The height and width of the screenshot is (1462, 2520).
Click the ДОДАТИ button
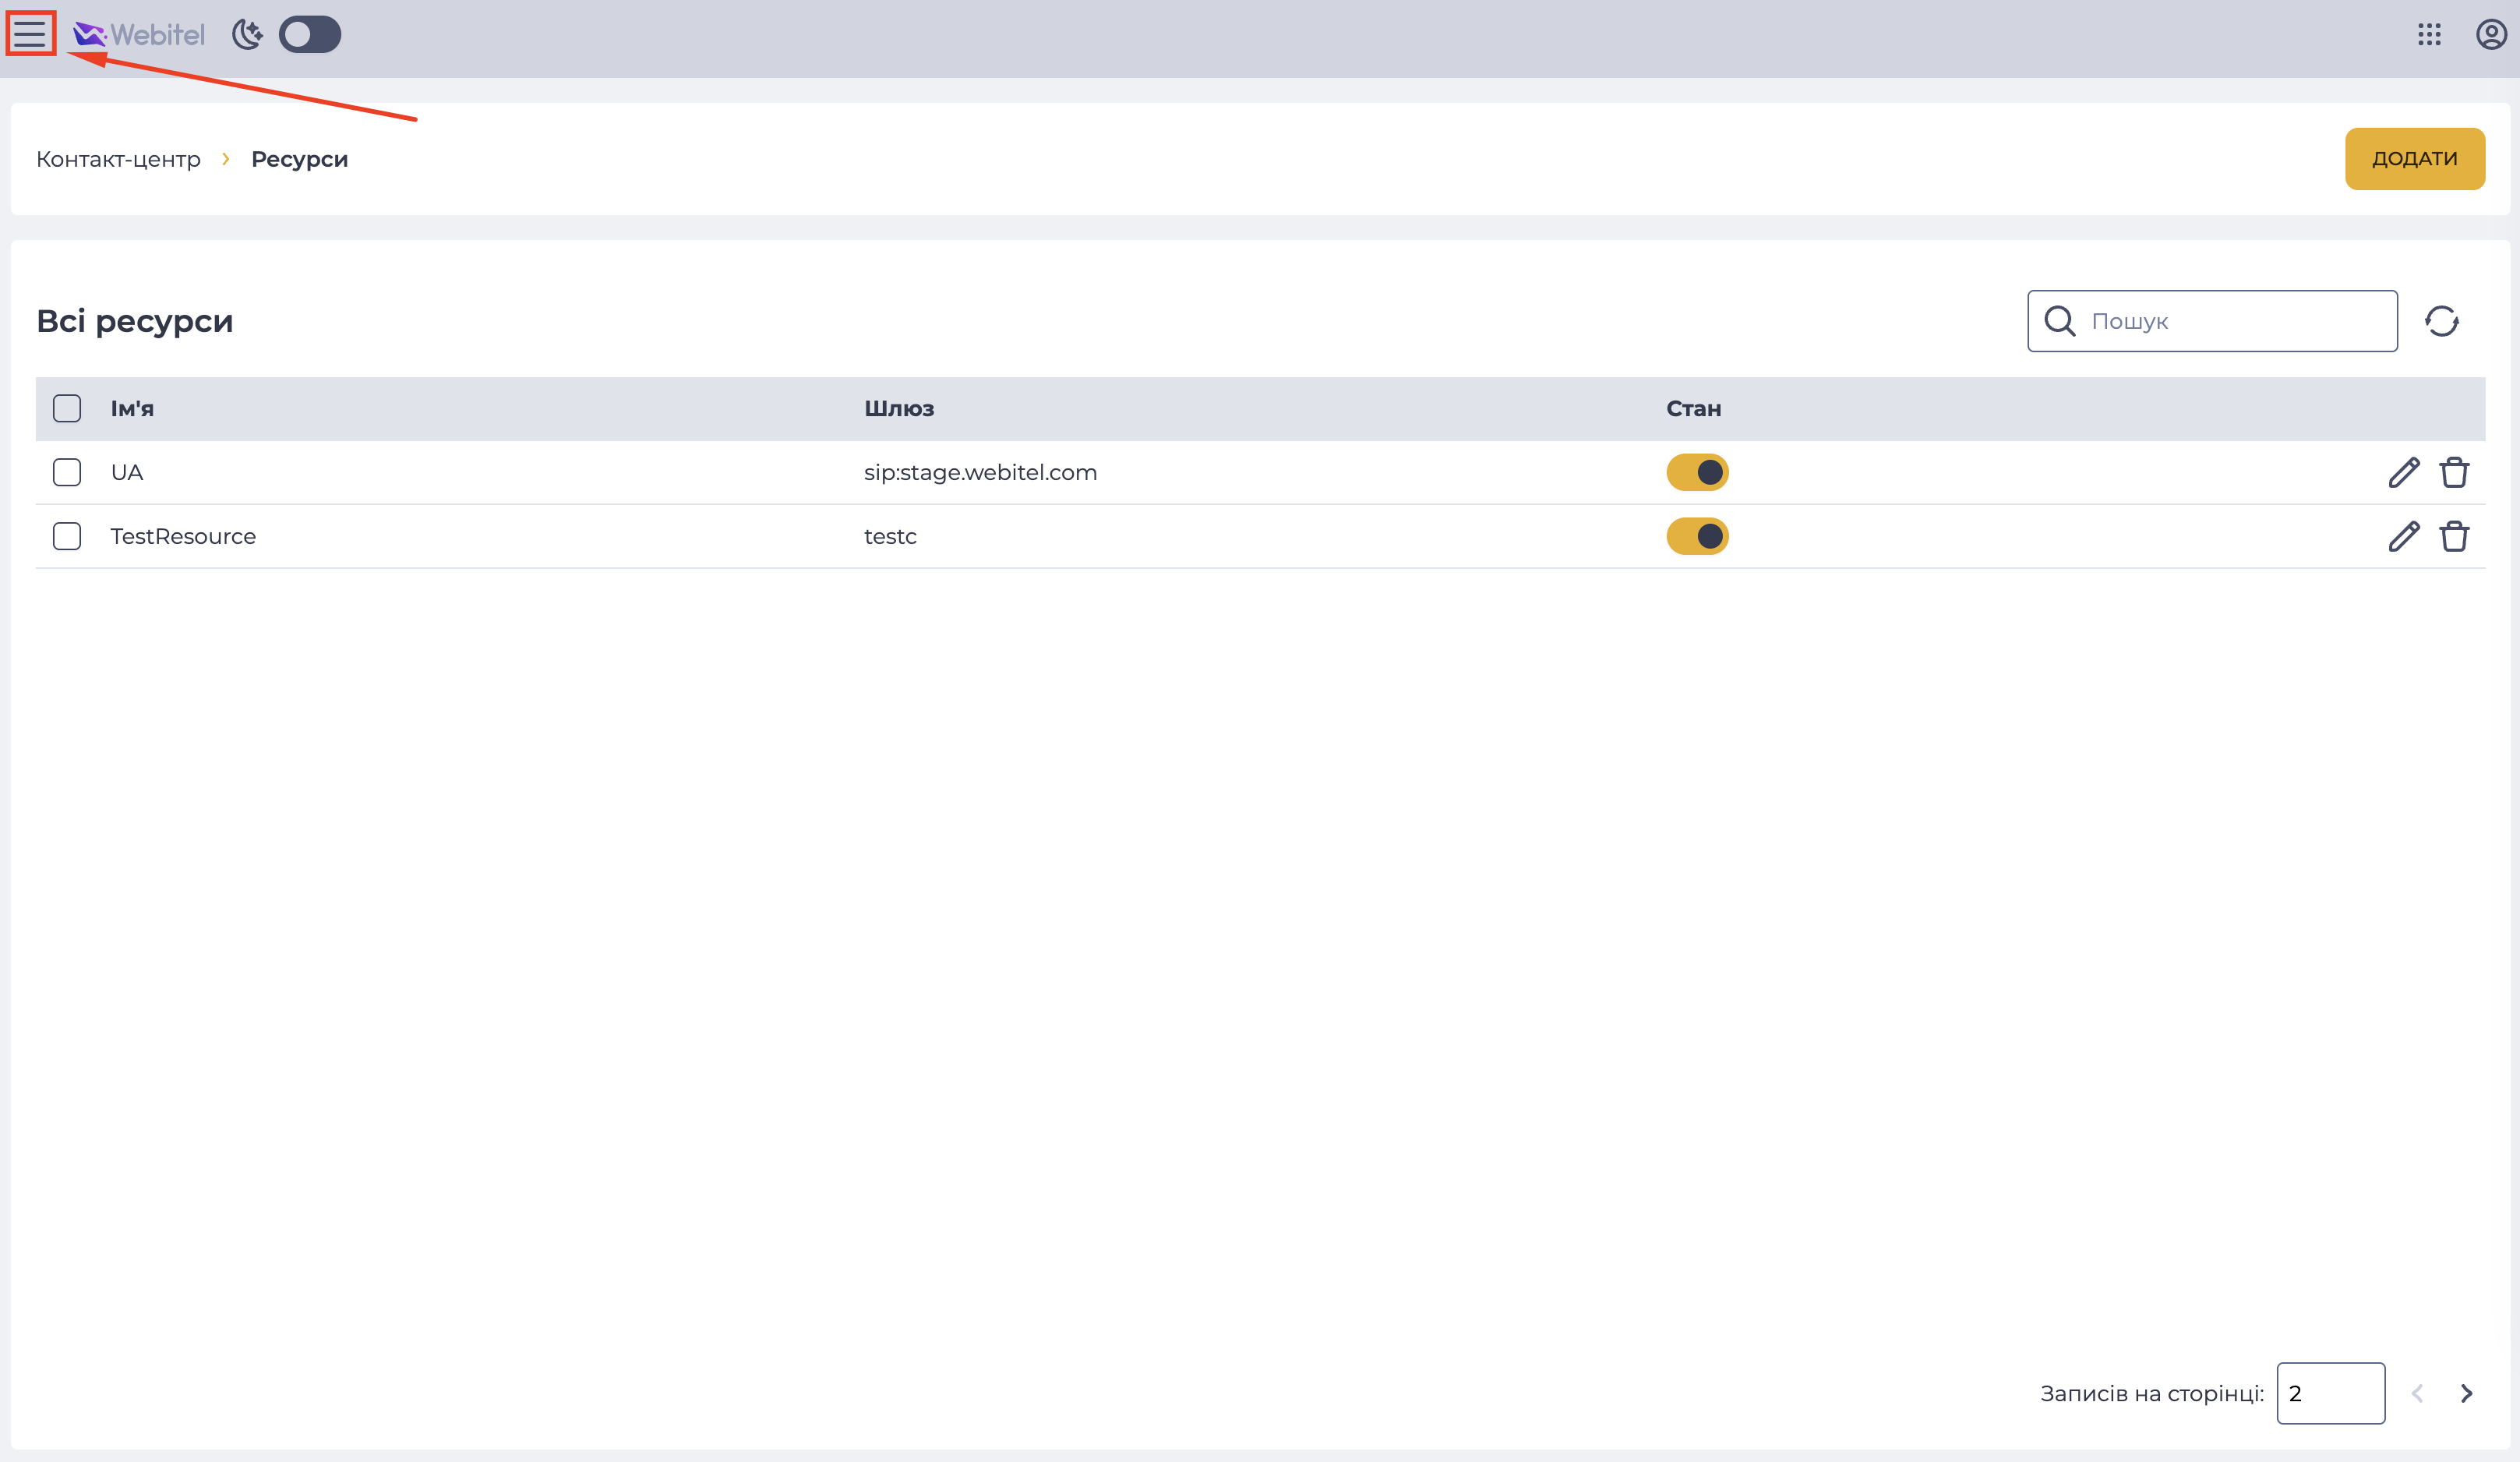2415,159
